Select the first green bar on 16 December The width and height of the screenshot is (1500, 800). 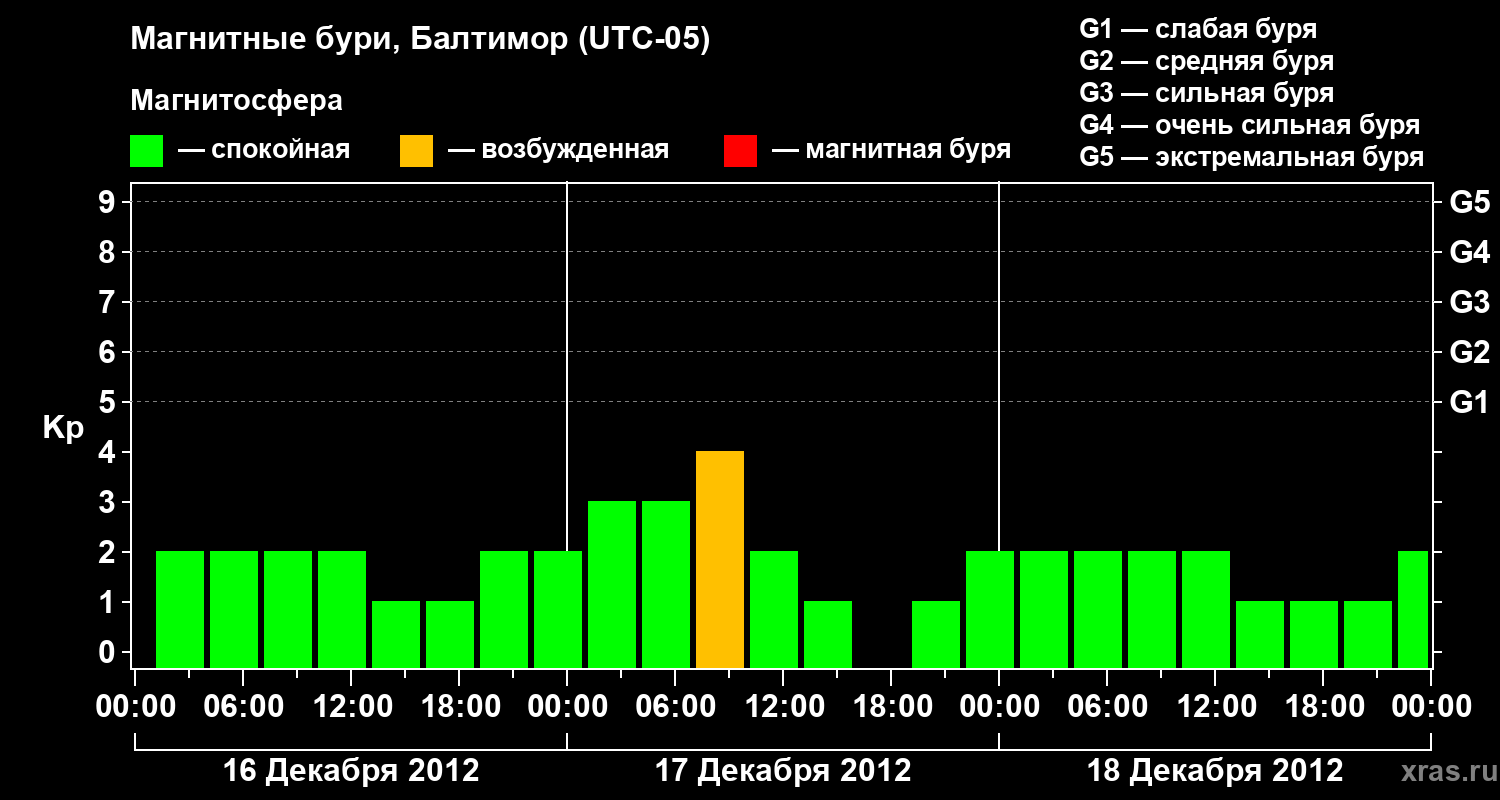tap(180, 610)
